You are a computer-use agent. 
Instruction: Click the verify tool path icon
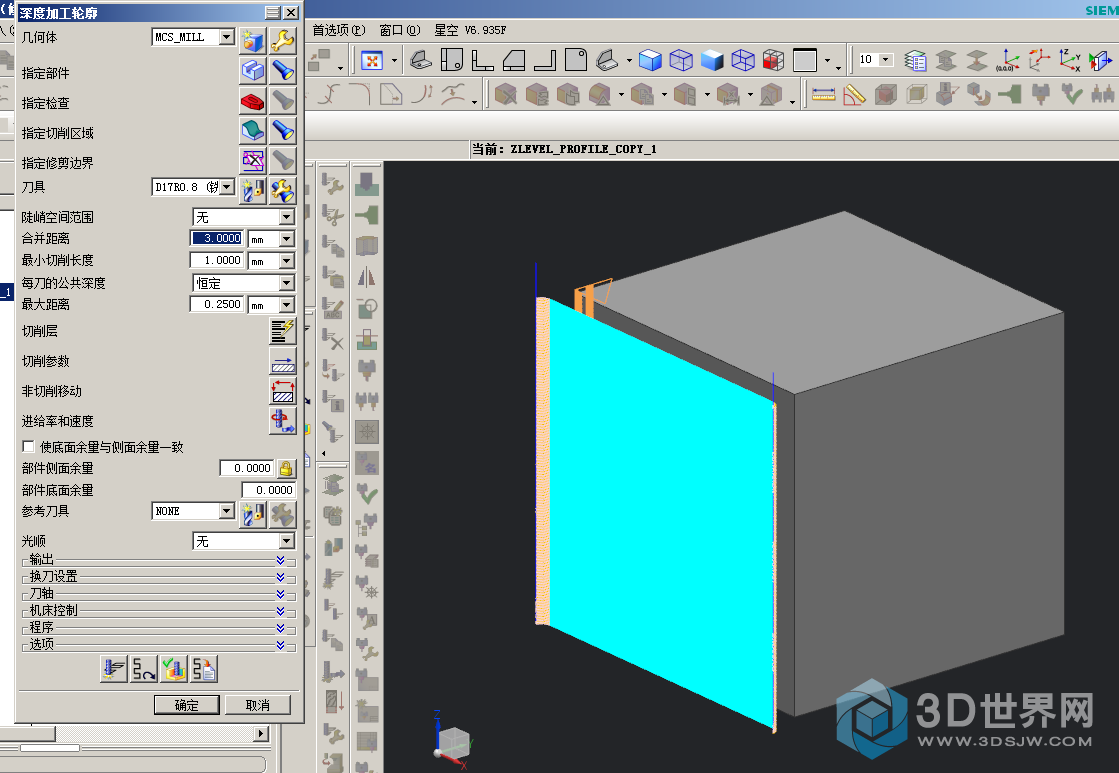(x=174, y=669)
